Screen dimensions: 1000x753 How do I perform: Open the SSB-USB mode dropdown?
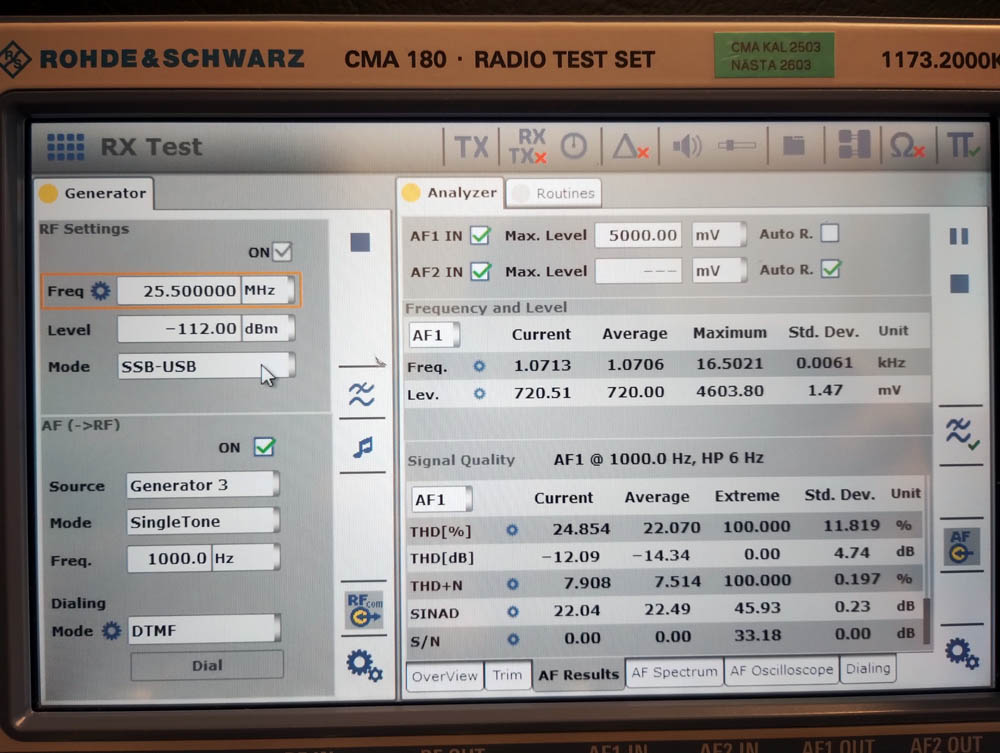(206, 366)
